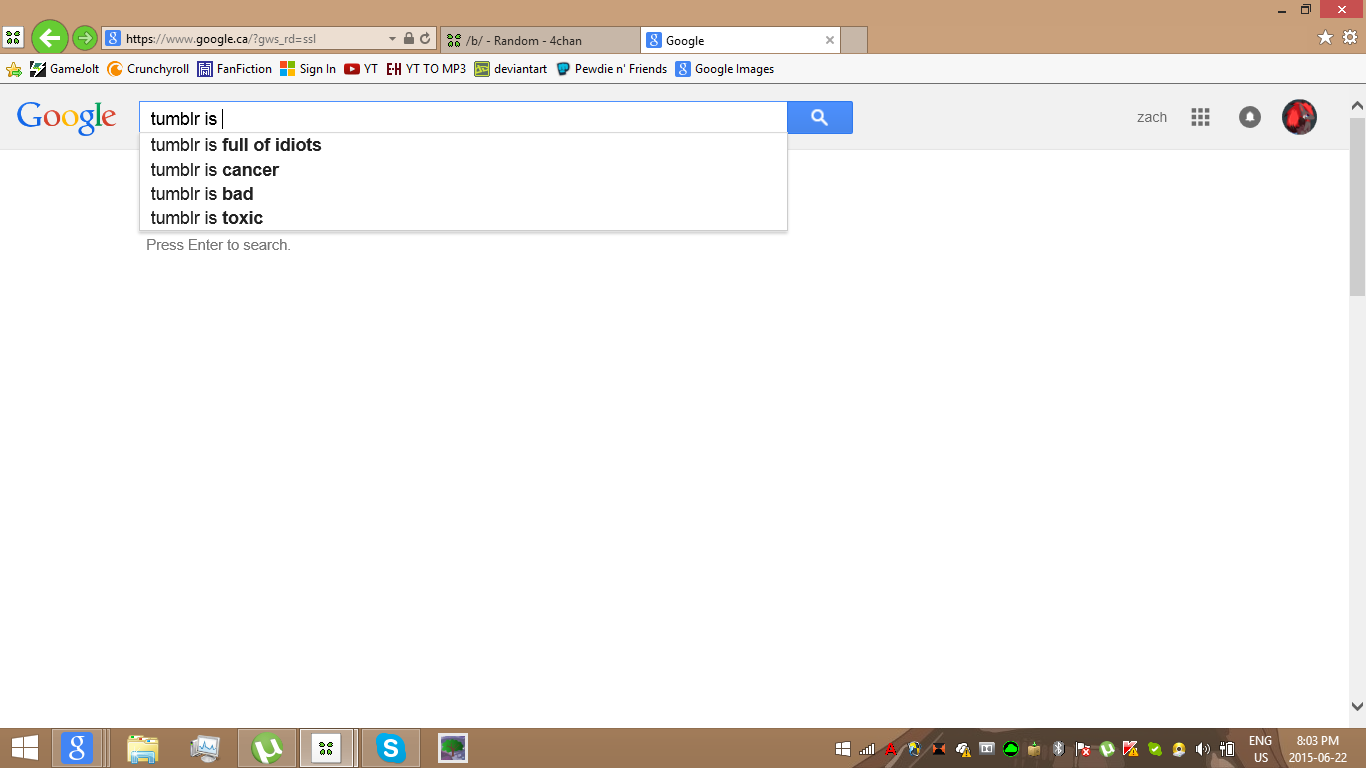Viewport: 1366px width, 768px height.
Task: Open browser settings gear icon
Action: [x=1349, y=37]
